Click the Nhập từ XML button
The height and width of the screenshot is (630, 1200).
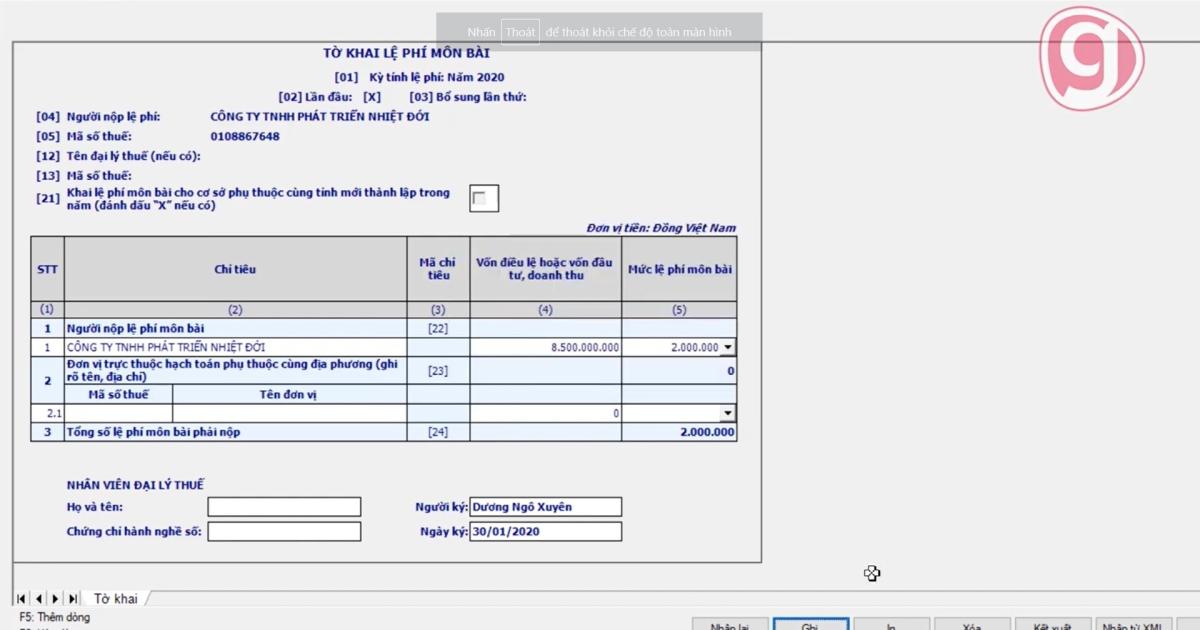1132,626
